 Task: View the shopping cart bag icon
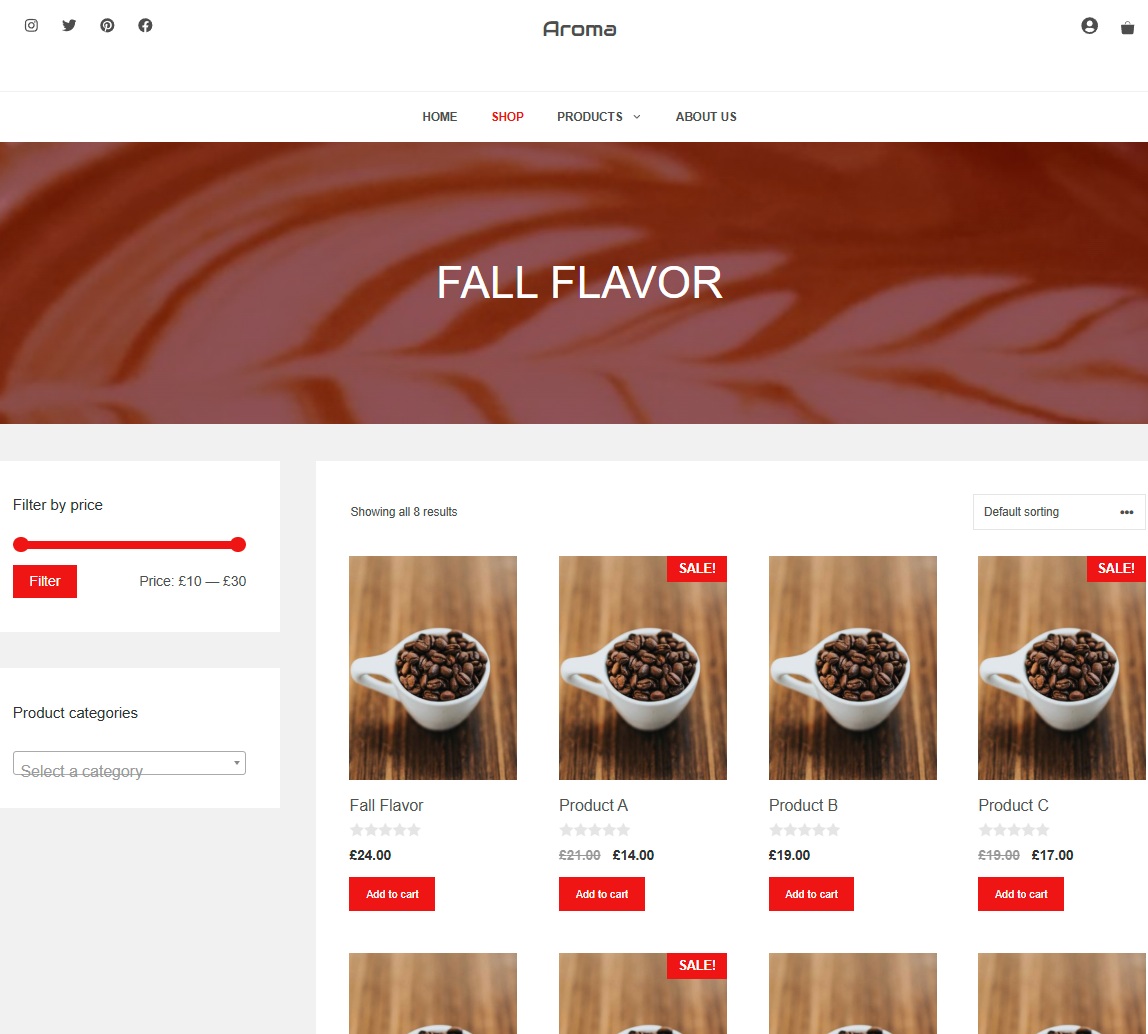point(1128,28)
